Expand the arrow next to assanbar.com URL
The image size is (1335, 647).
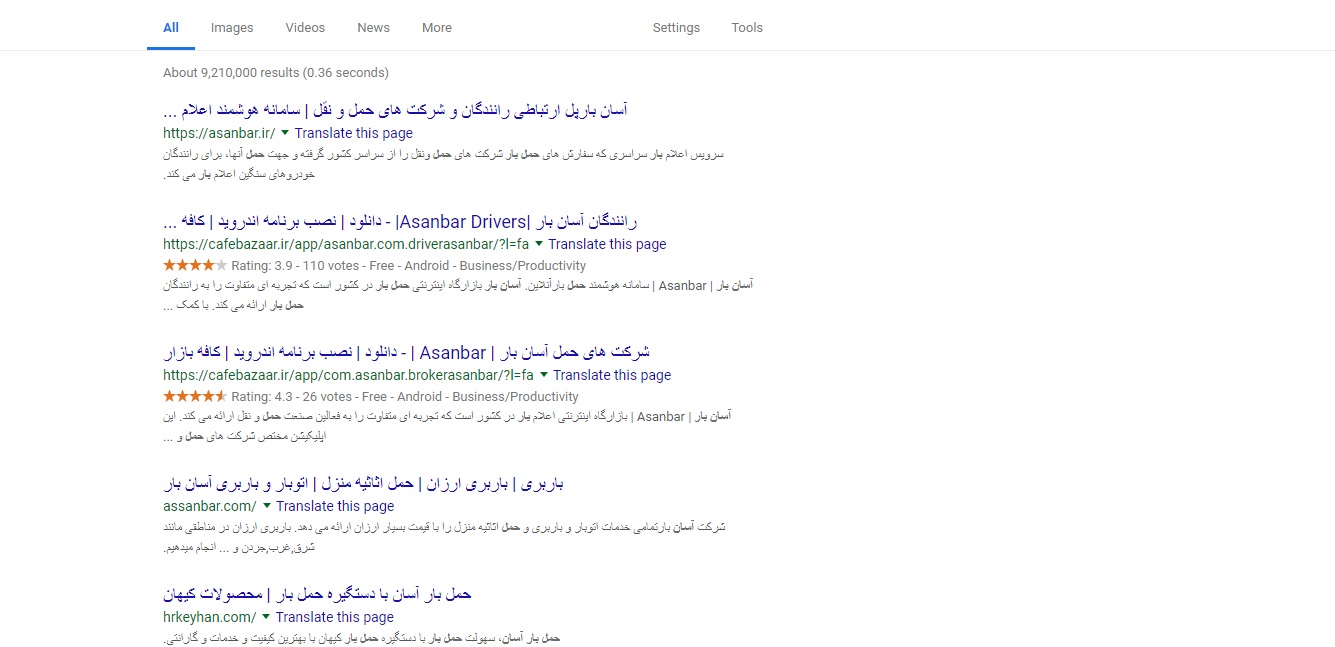[x=267, y=506]
